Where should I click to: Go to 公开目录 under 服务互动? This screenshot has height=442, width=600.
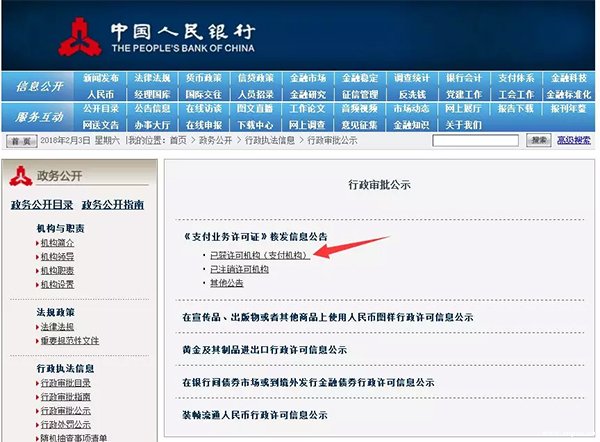pyautogui.click(x=101, y=109)
